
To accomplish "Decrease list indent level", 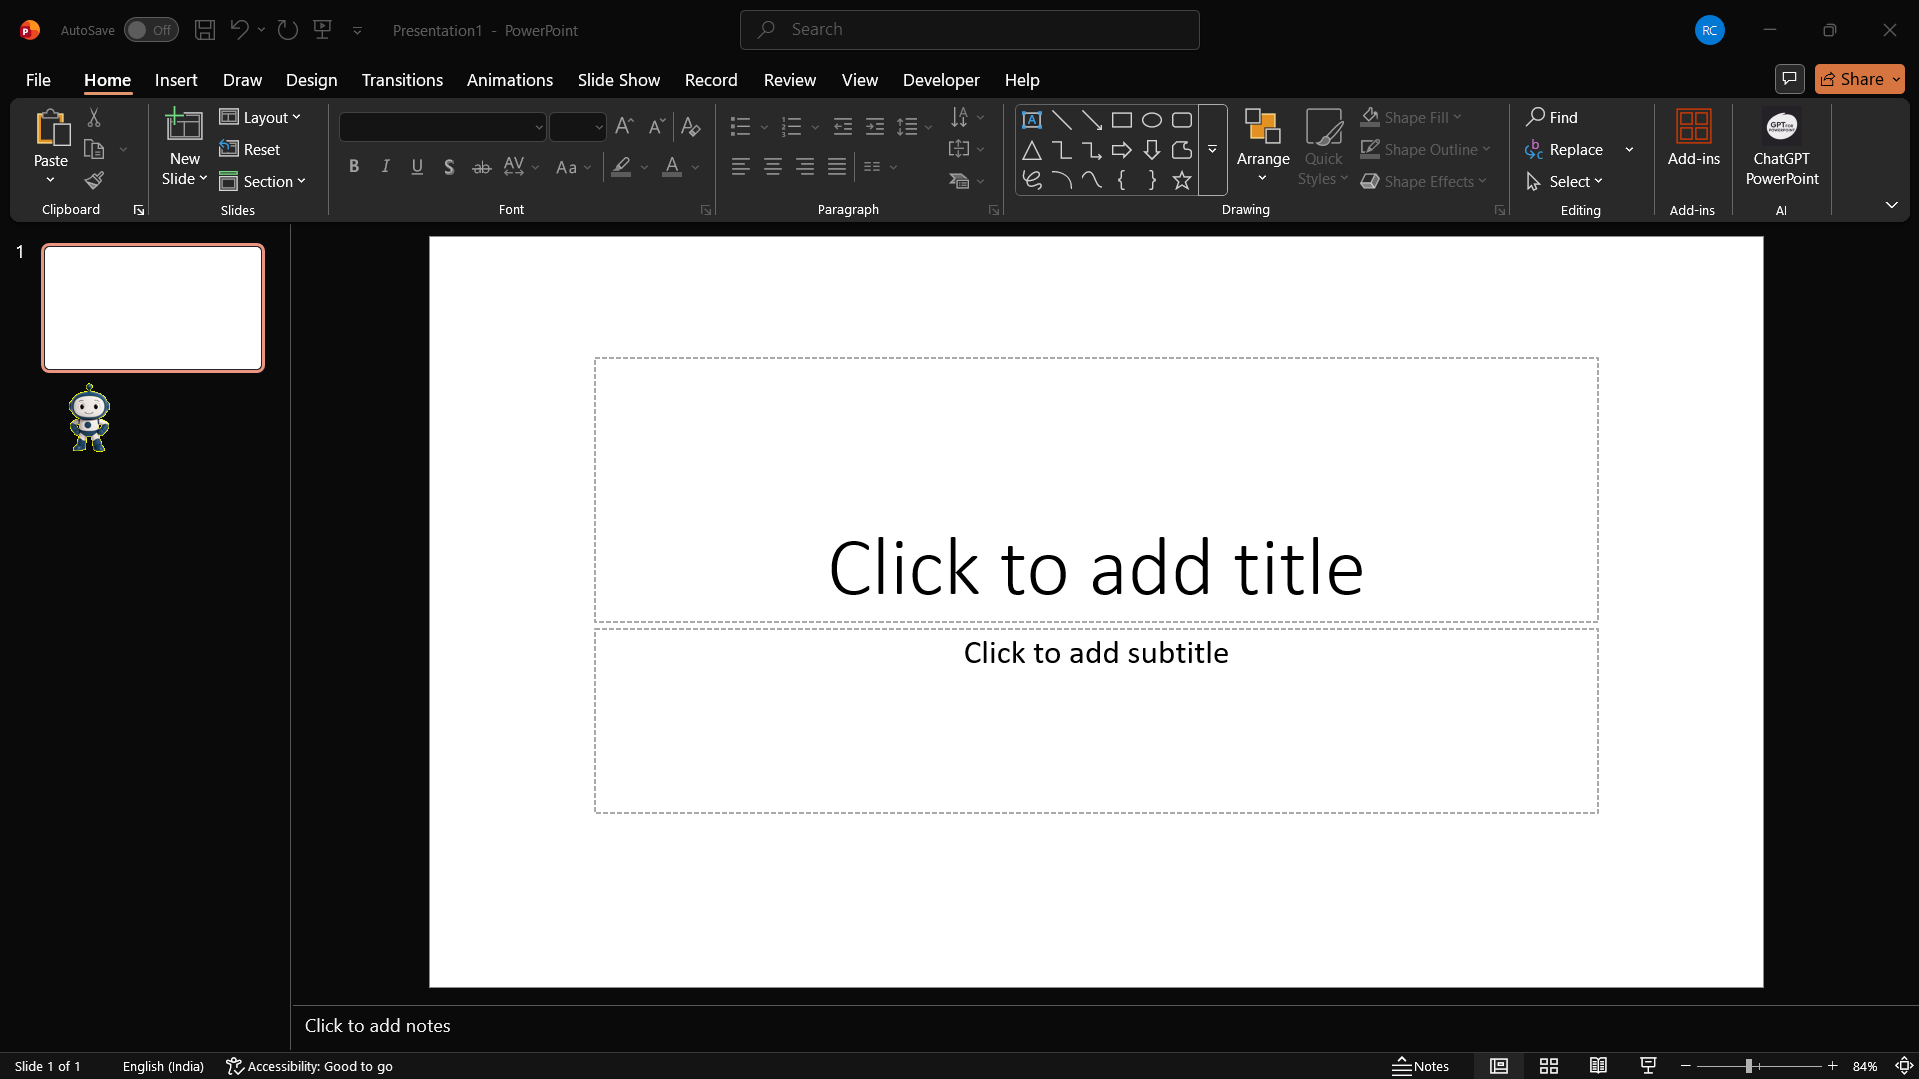I will tap(843, 126).
